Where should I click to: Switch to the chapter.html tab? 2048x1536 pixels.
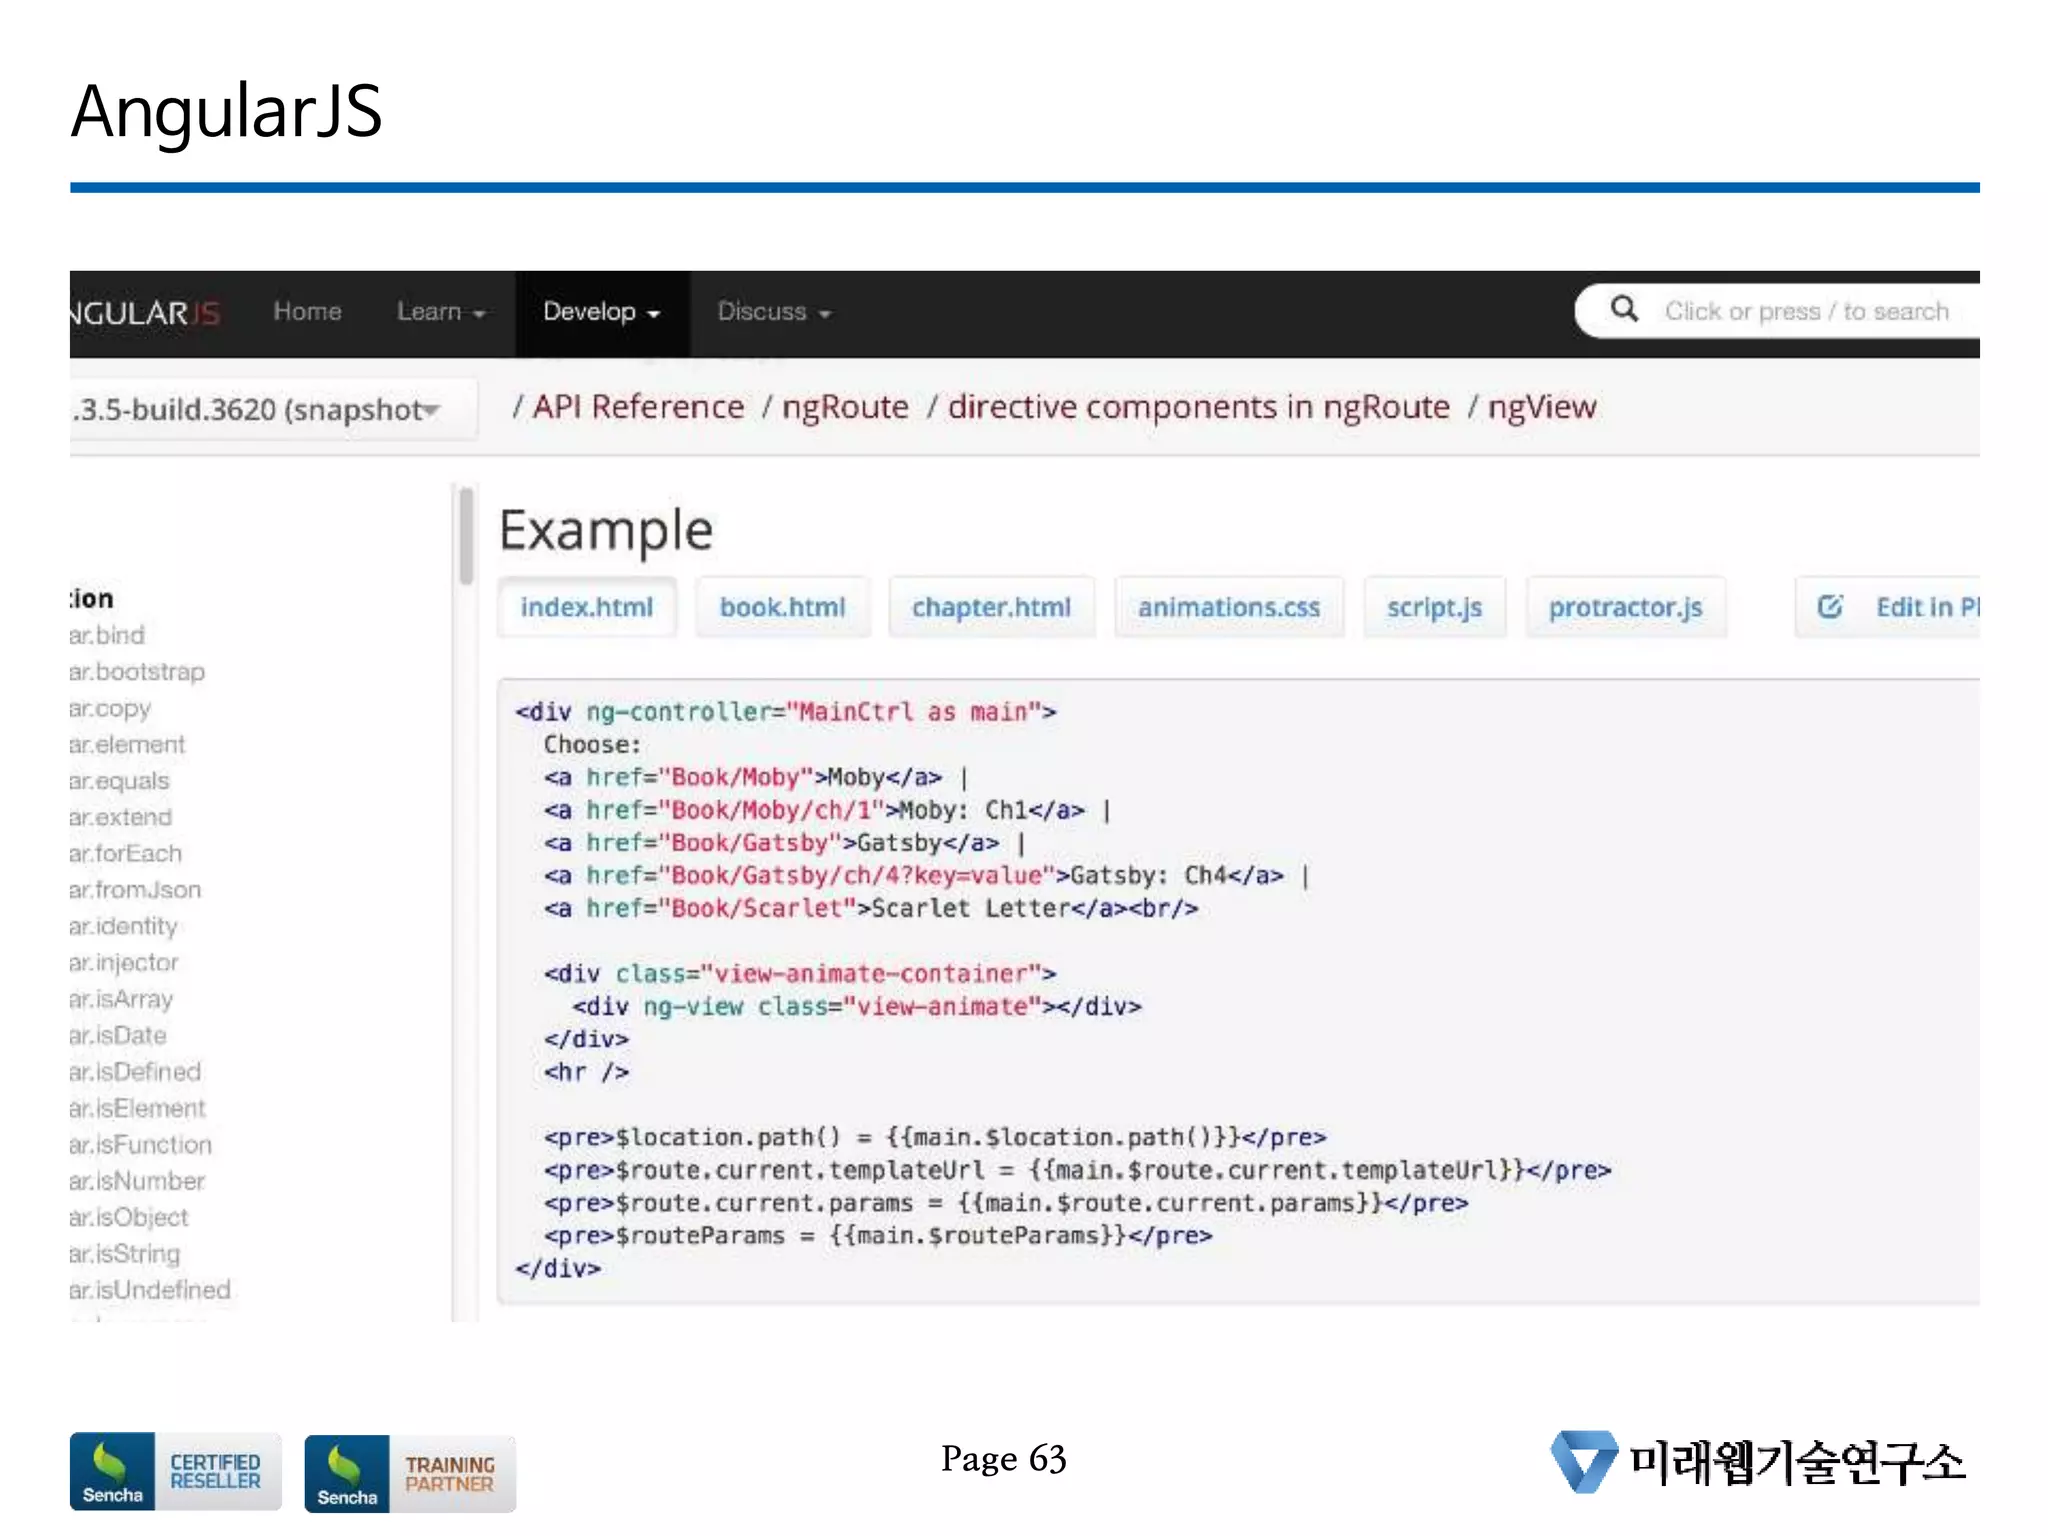pyautogui.click(x=991, y=607)
